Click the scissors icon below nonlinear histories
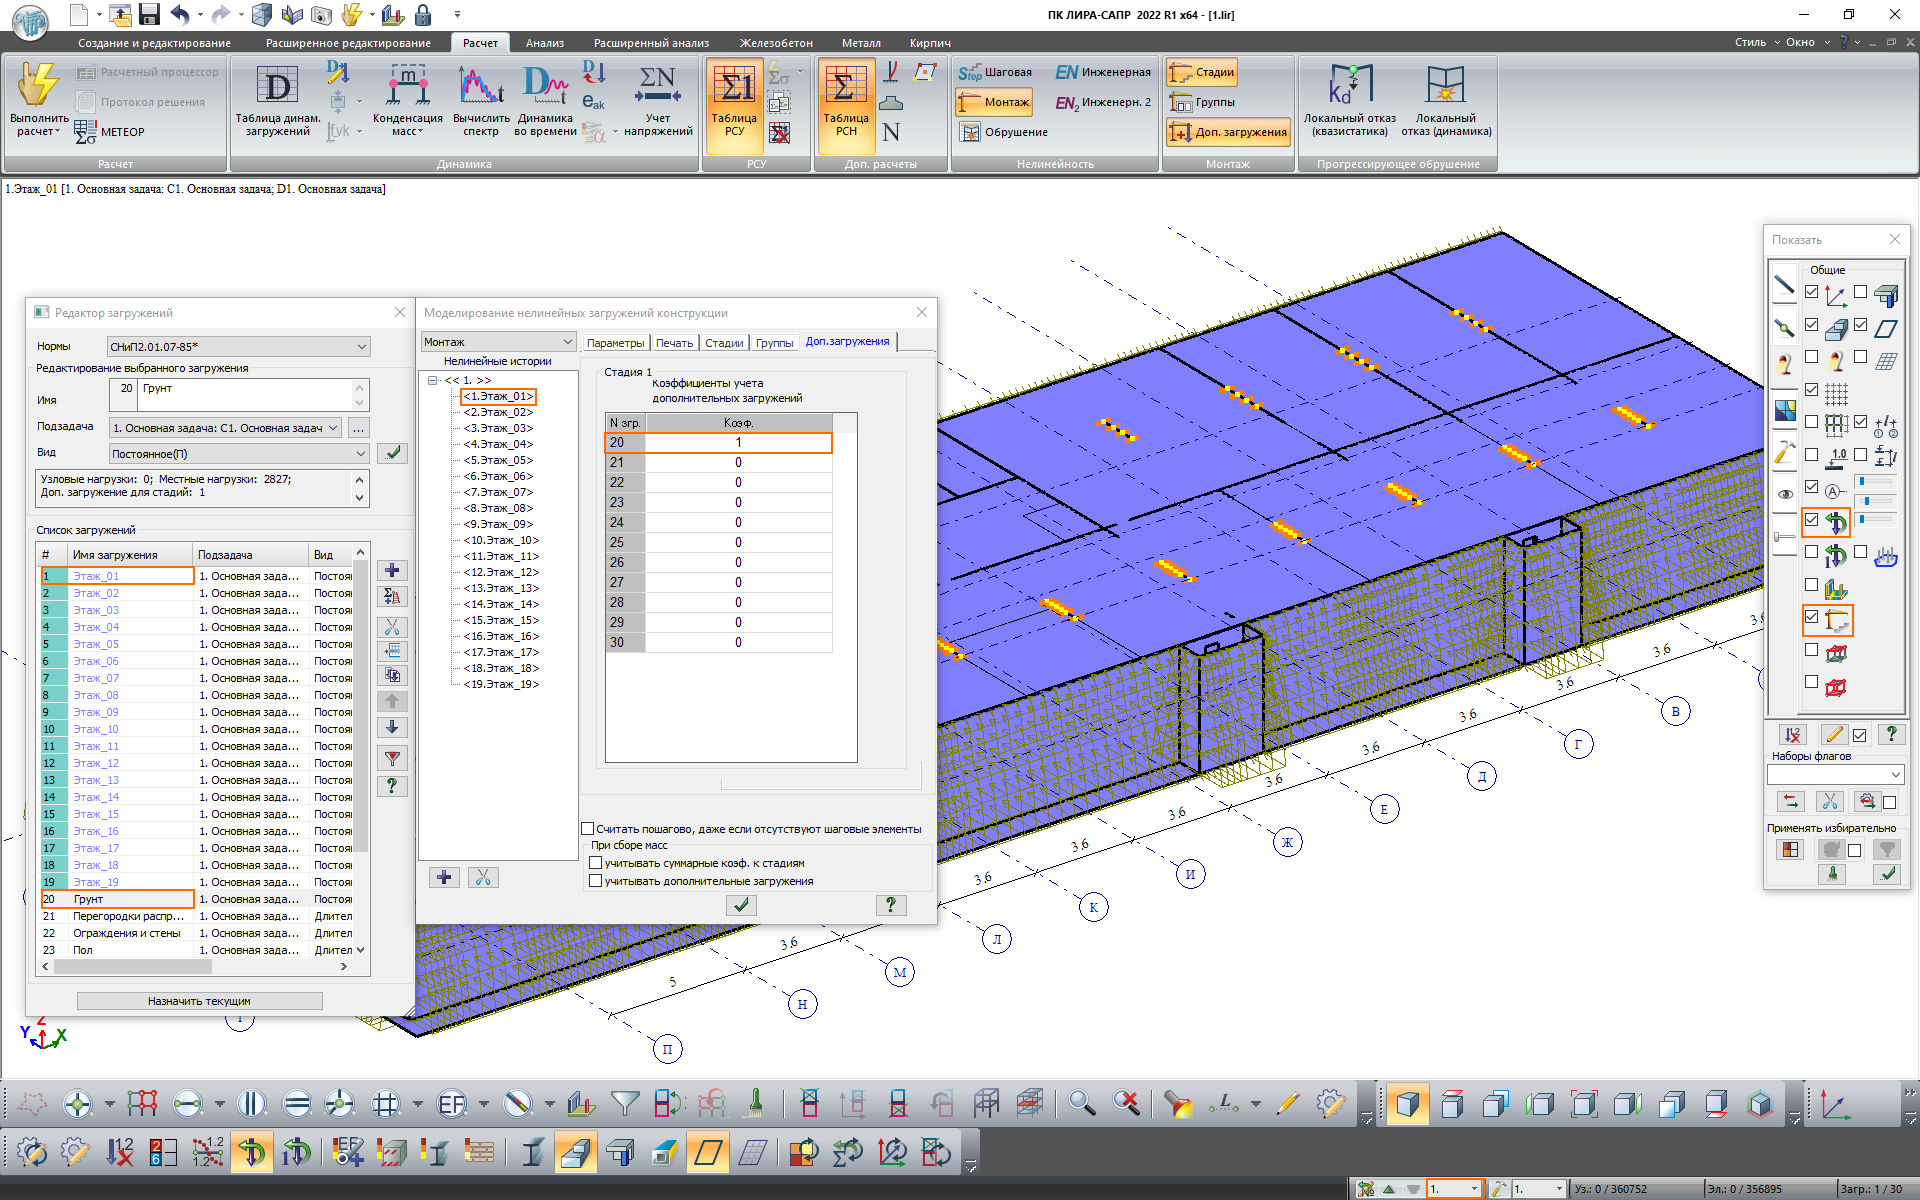The image size is (1920, 1200). click(482, 877)
